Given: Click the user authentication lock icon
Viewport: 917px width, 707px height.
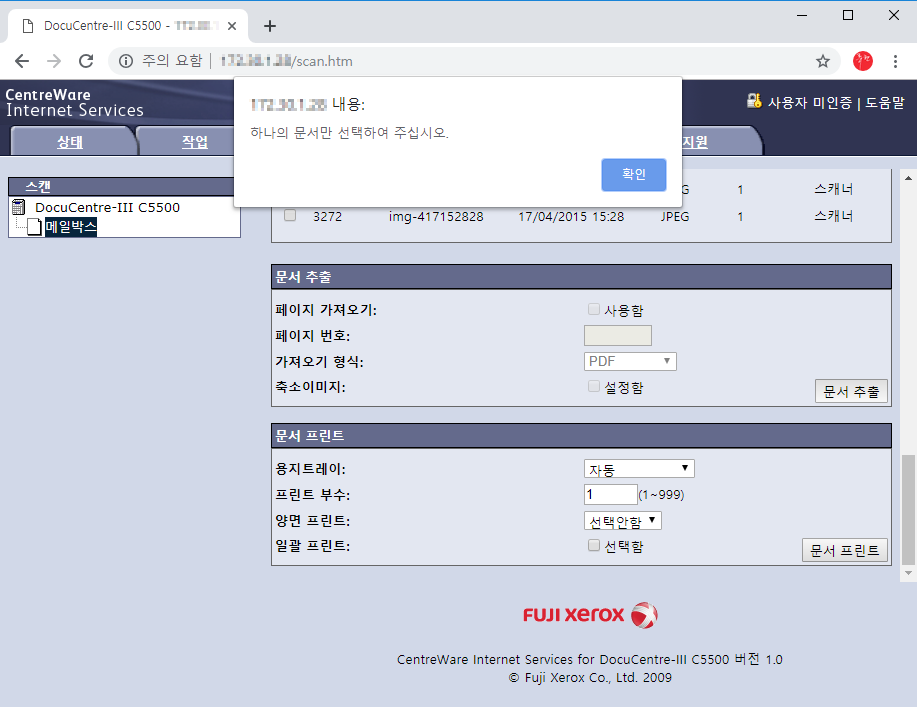Looking at the screenshot, I should click(754, 101).
